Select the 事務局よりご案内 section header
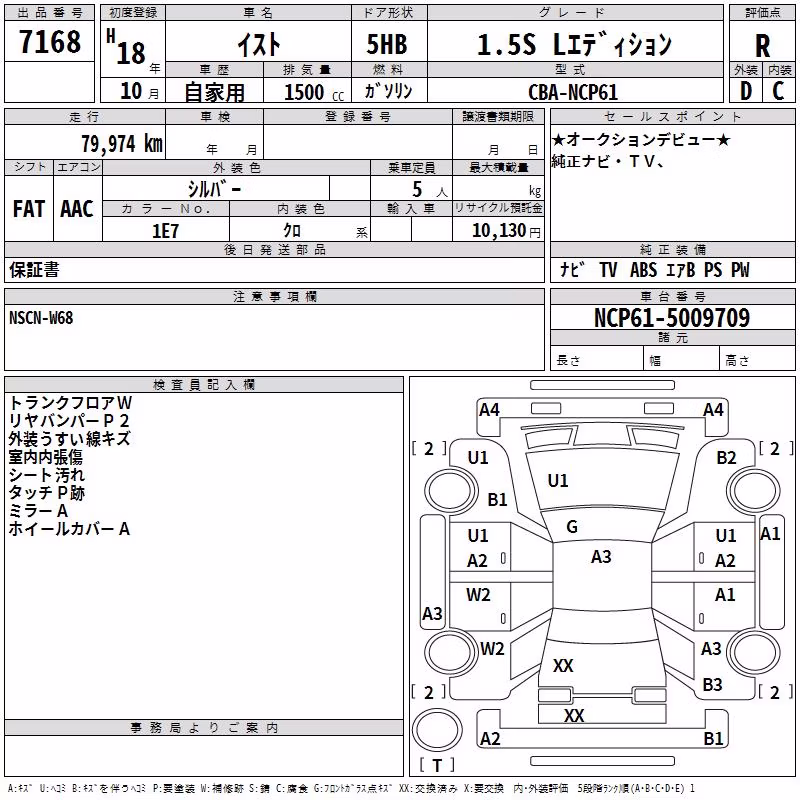Image resolution: width=800 pixels, height=800 pixels. point(204,728)
